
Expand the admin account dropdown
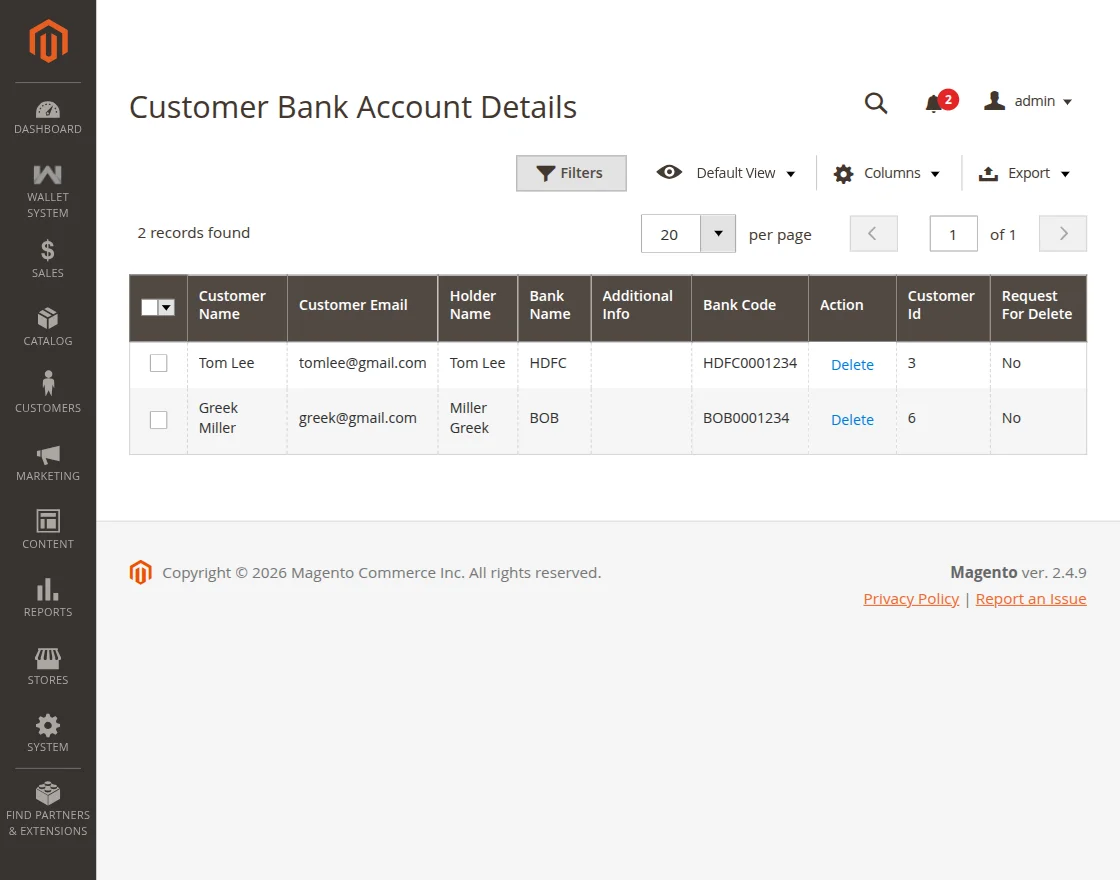point(1029,101)
